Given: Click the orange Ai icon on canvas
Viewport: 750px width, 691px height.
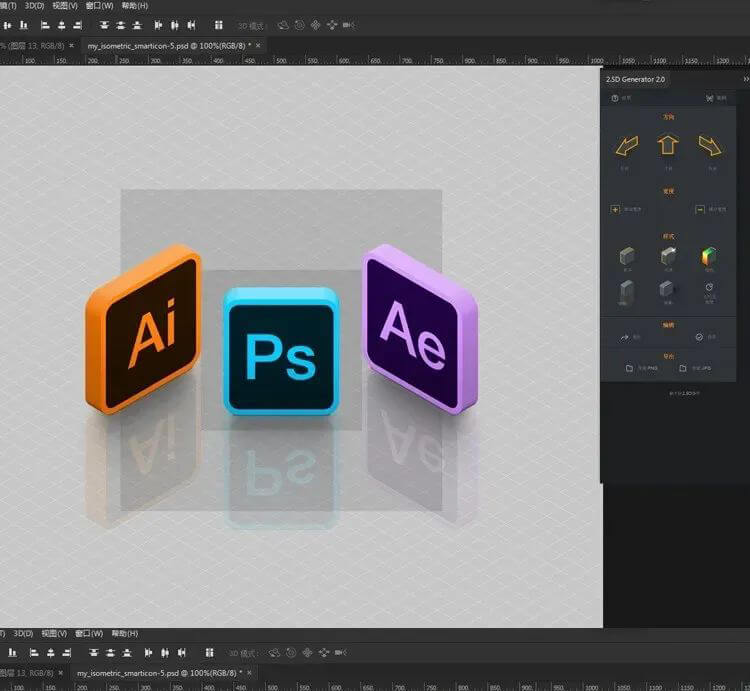Looking at the screenshot, I should (143, 332).
